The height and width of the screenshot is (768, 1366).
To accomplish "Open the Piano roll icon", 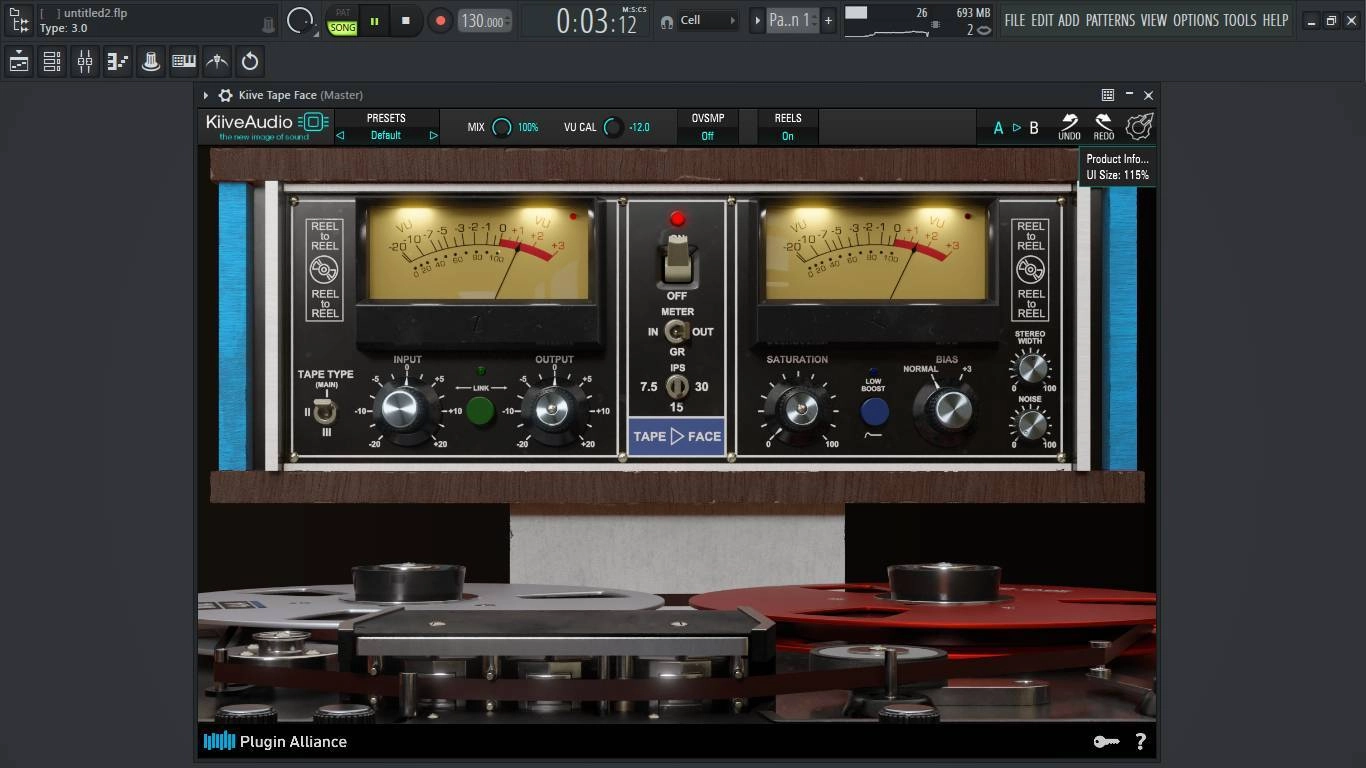I will [x=118, y=62].
